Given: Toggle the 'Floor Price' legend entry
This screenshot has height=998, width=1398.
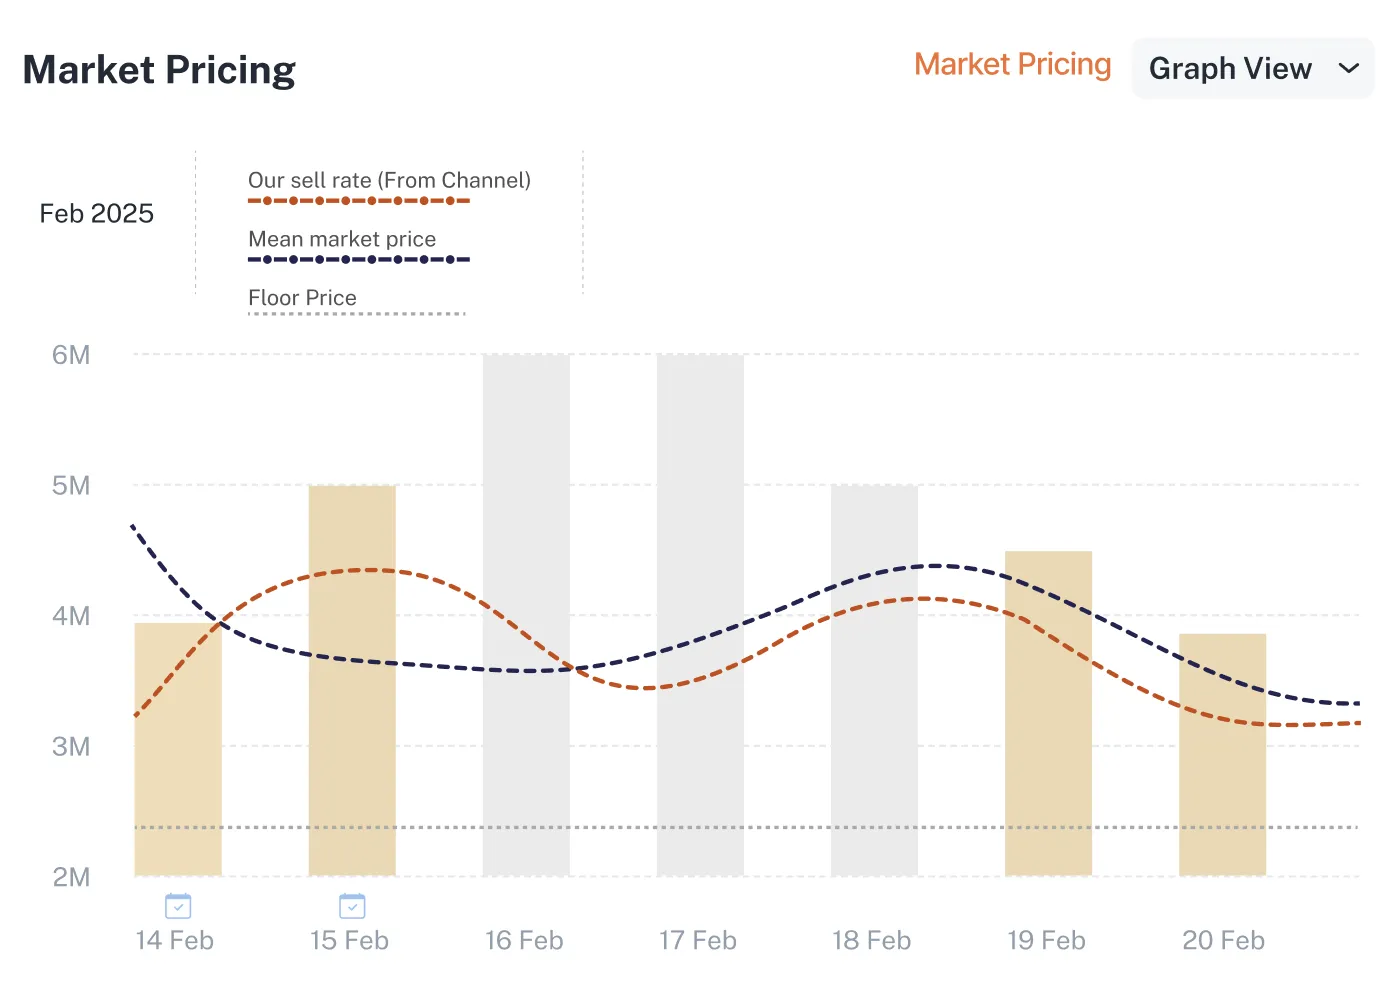Looking at the screenshot, I should click(302, 297).
